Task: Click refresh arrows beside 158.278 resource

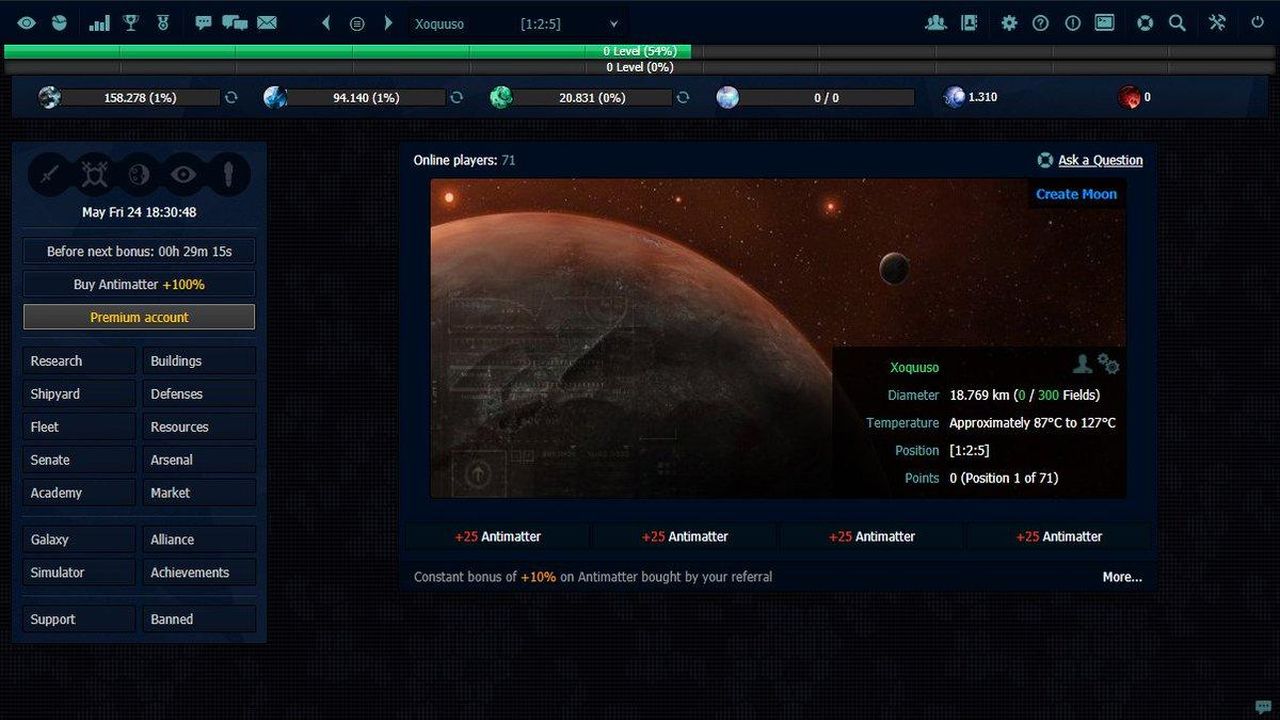Action: [x=231, y=97]
